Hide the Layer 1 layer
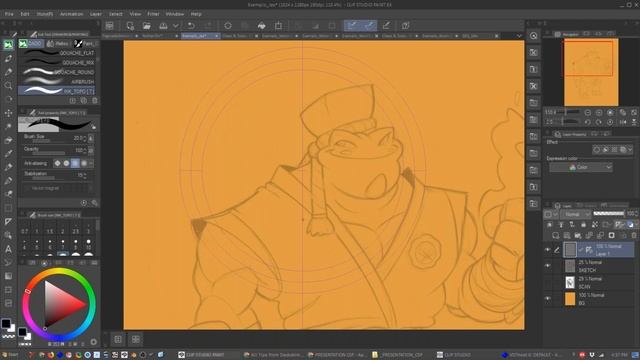This screenshot has width=640, height=360. coord(548,249)
